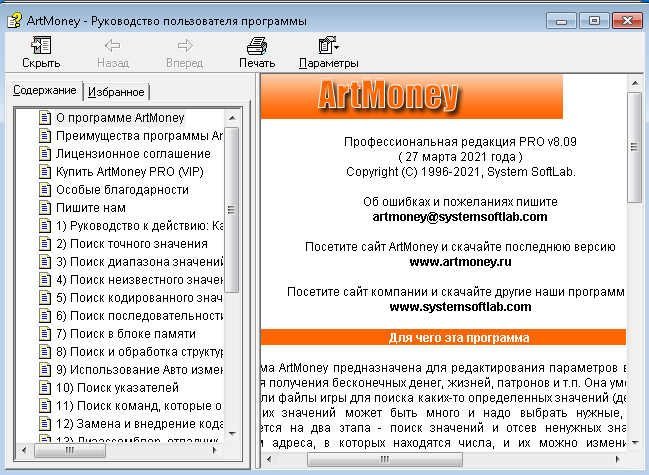Click the Скрыть (Hide) toolbar icon
This screenshot has height=475, width=649.
41,46
